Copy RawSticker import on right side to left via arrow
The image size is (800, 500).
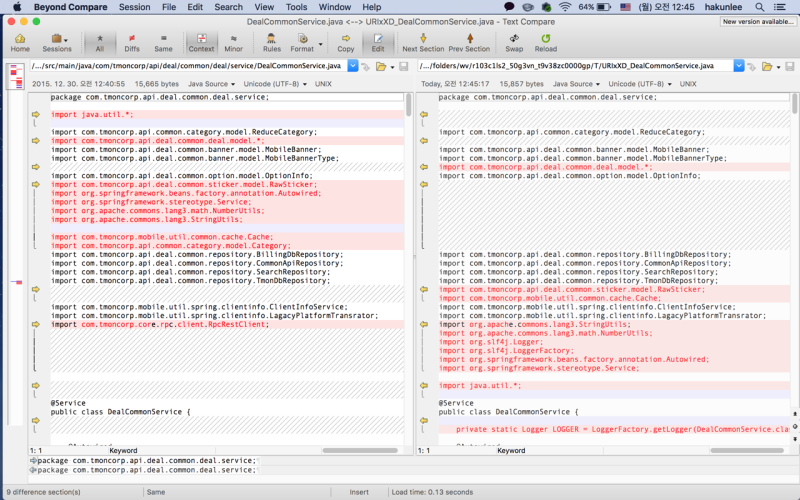coord(423,289)
